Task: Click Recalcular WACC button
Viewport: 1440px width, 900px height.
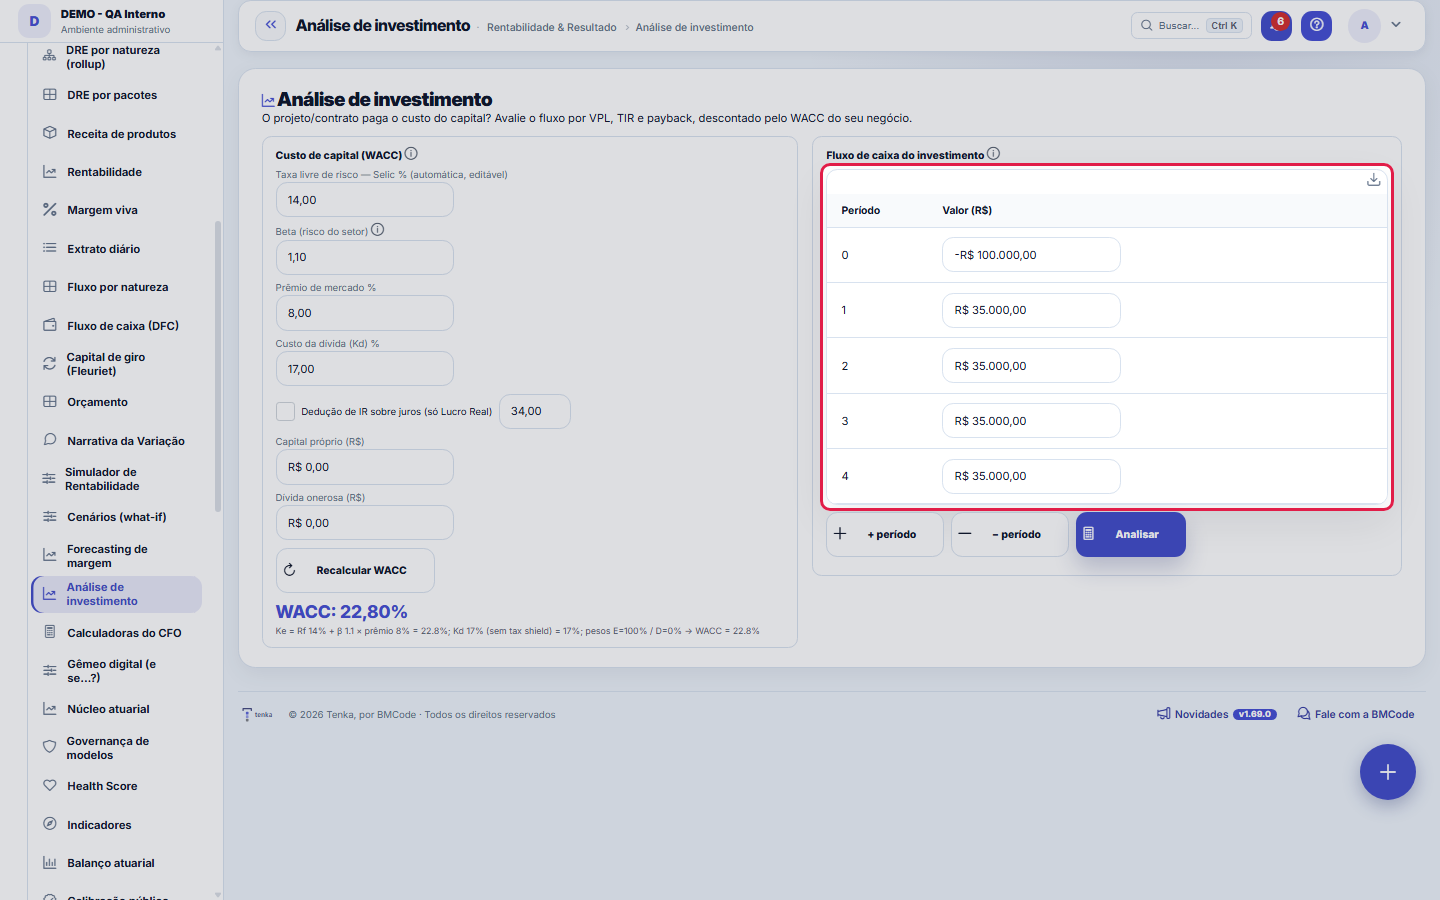Action: coord(355,570)
